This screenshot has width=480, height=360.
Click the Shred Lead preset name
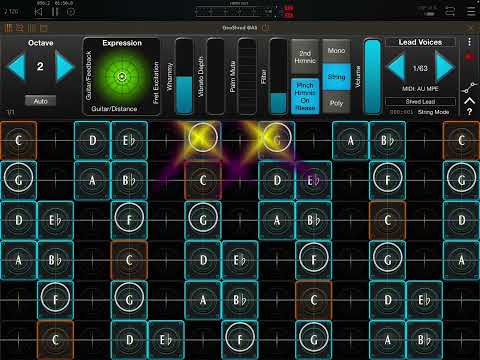420,101
